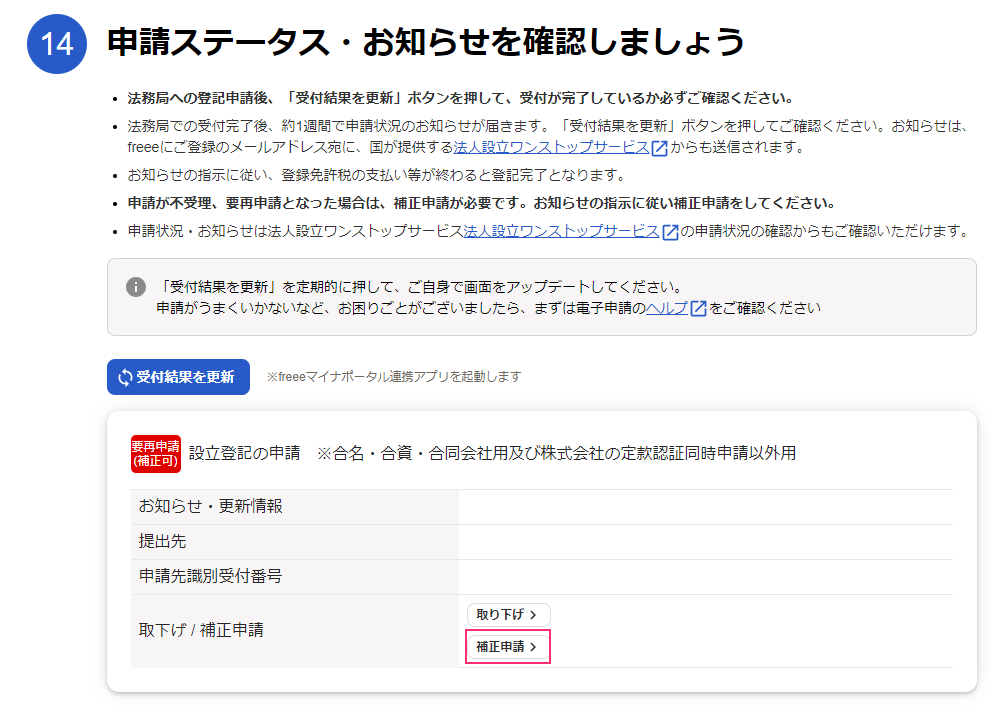
Task: Click the refresh icon in 受付結果を更新
Action: [x=125, y=377]
